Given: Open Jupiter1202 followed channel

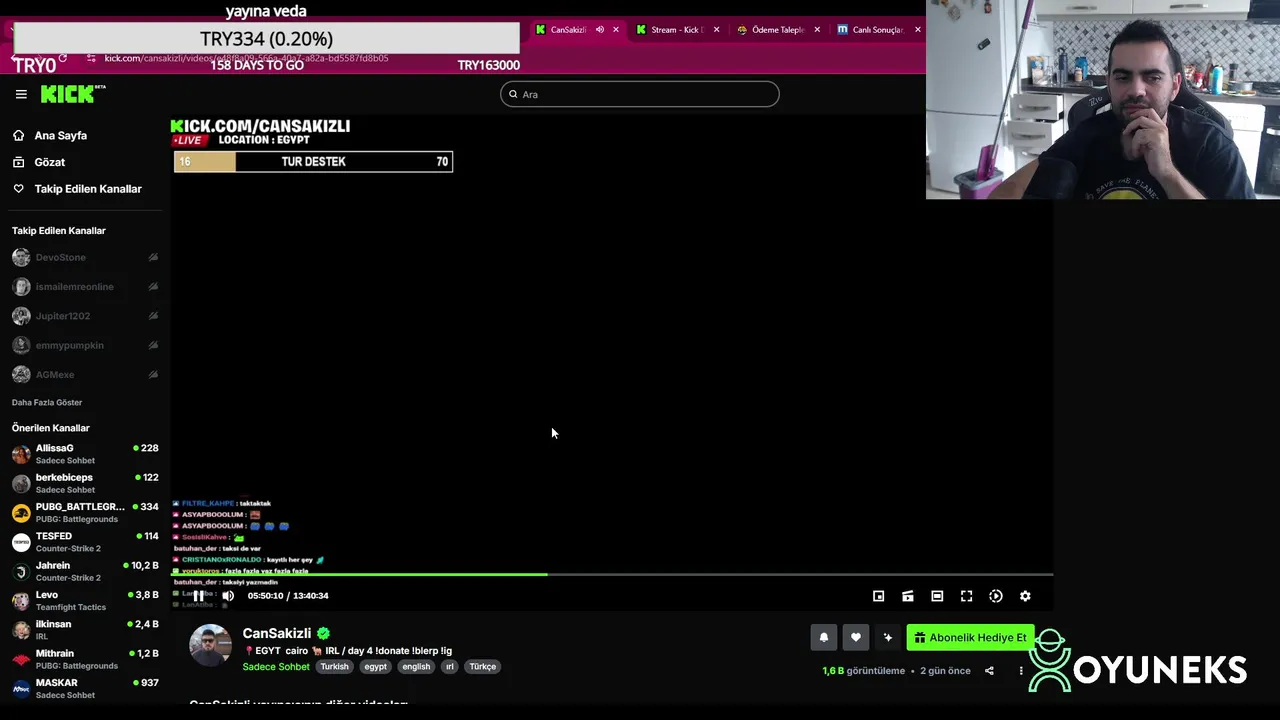Looking at the screenshot, I should [63, 316].
